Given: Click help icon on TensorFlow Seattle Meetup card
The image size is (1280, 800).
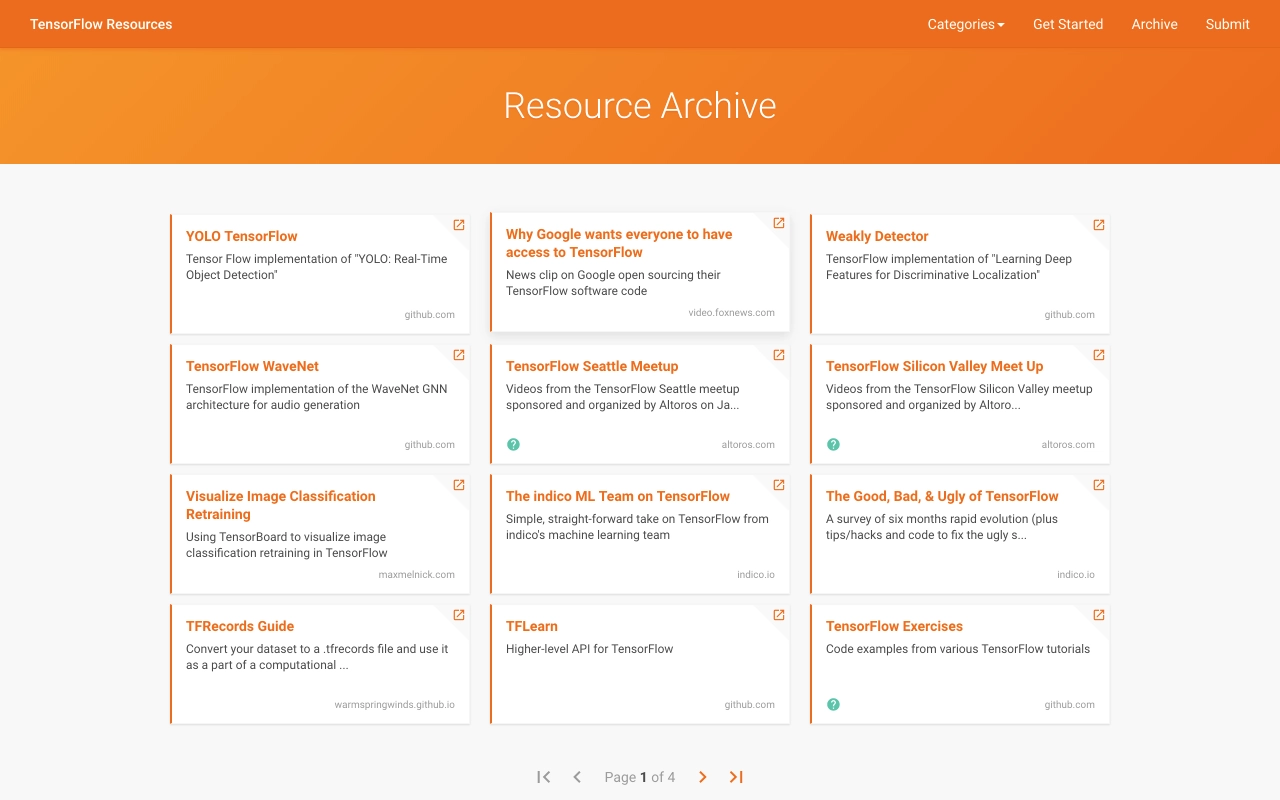Looking at the screenshot, I should [513, 444].
